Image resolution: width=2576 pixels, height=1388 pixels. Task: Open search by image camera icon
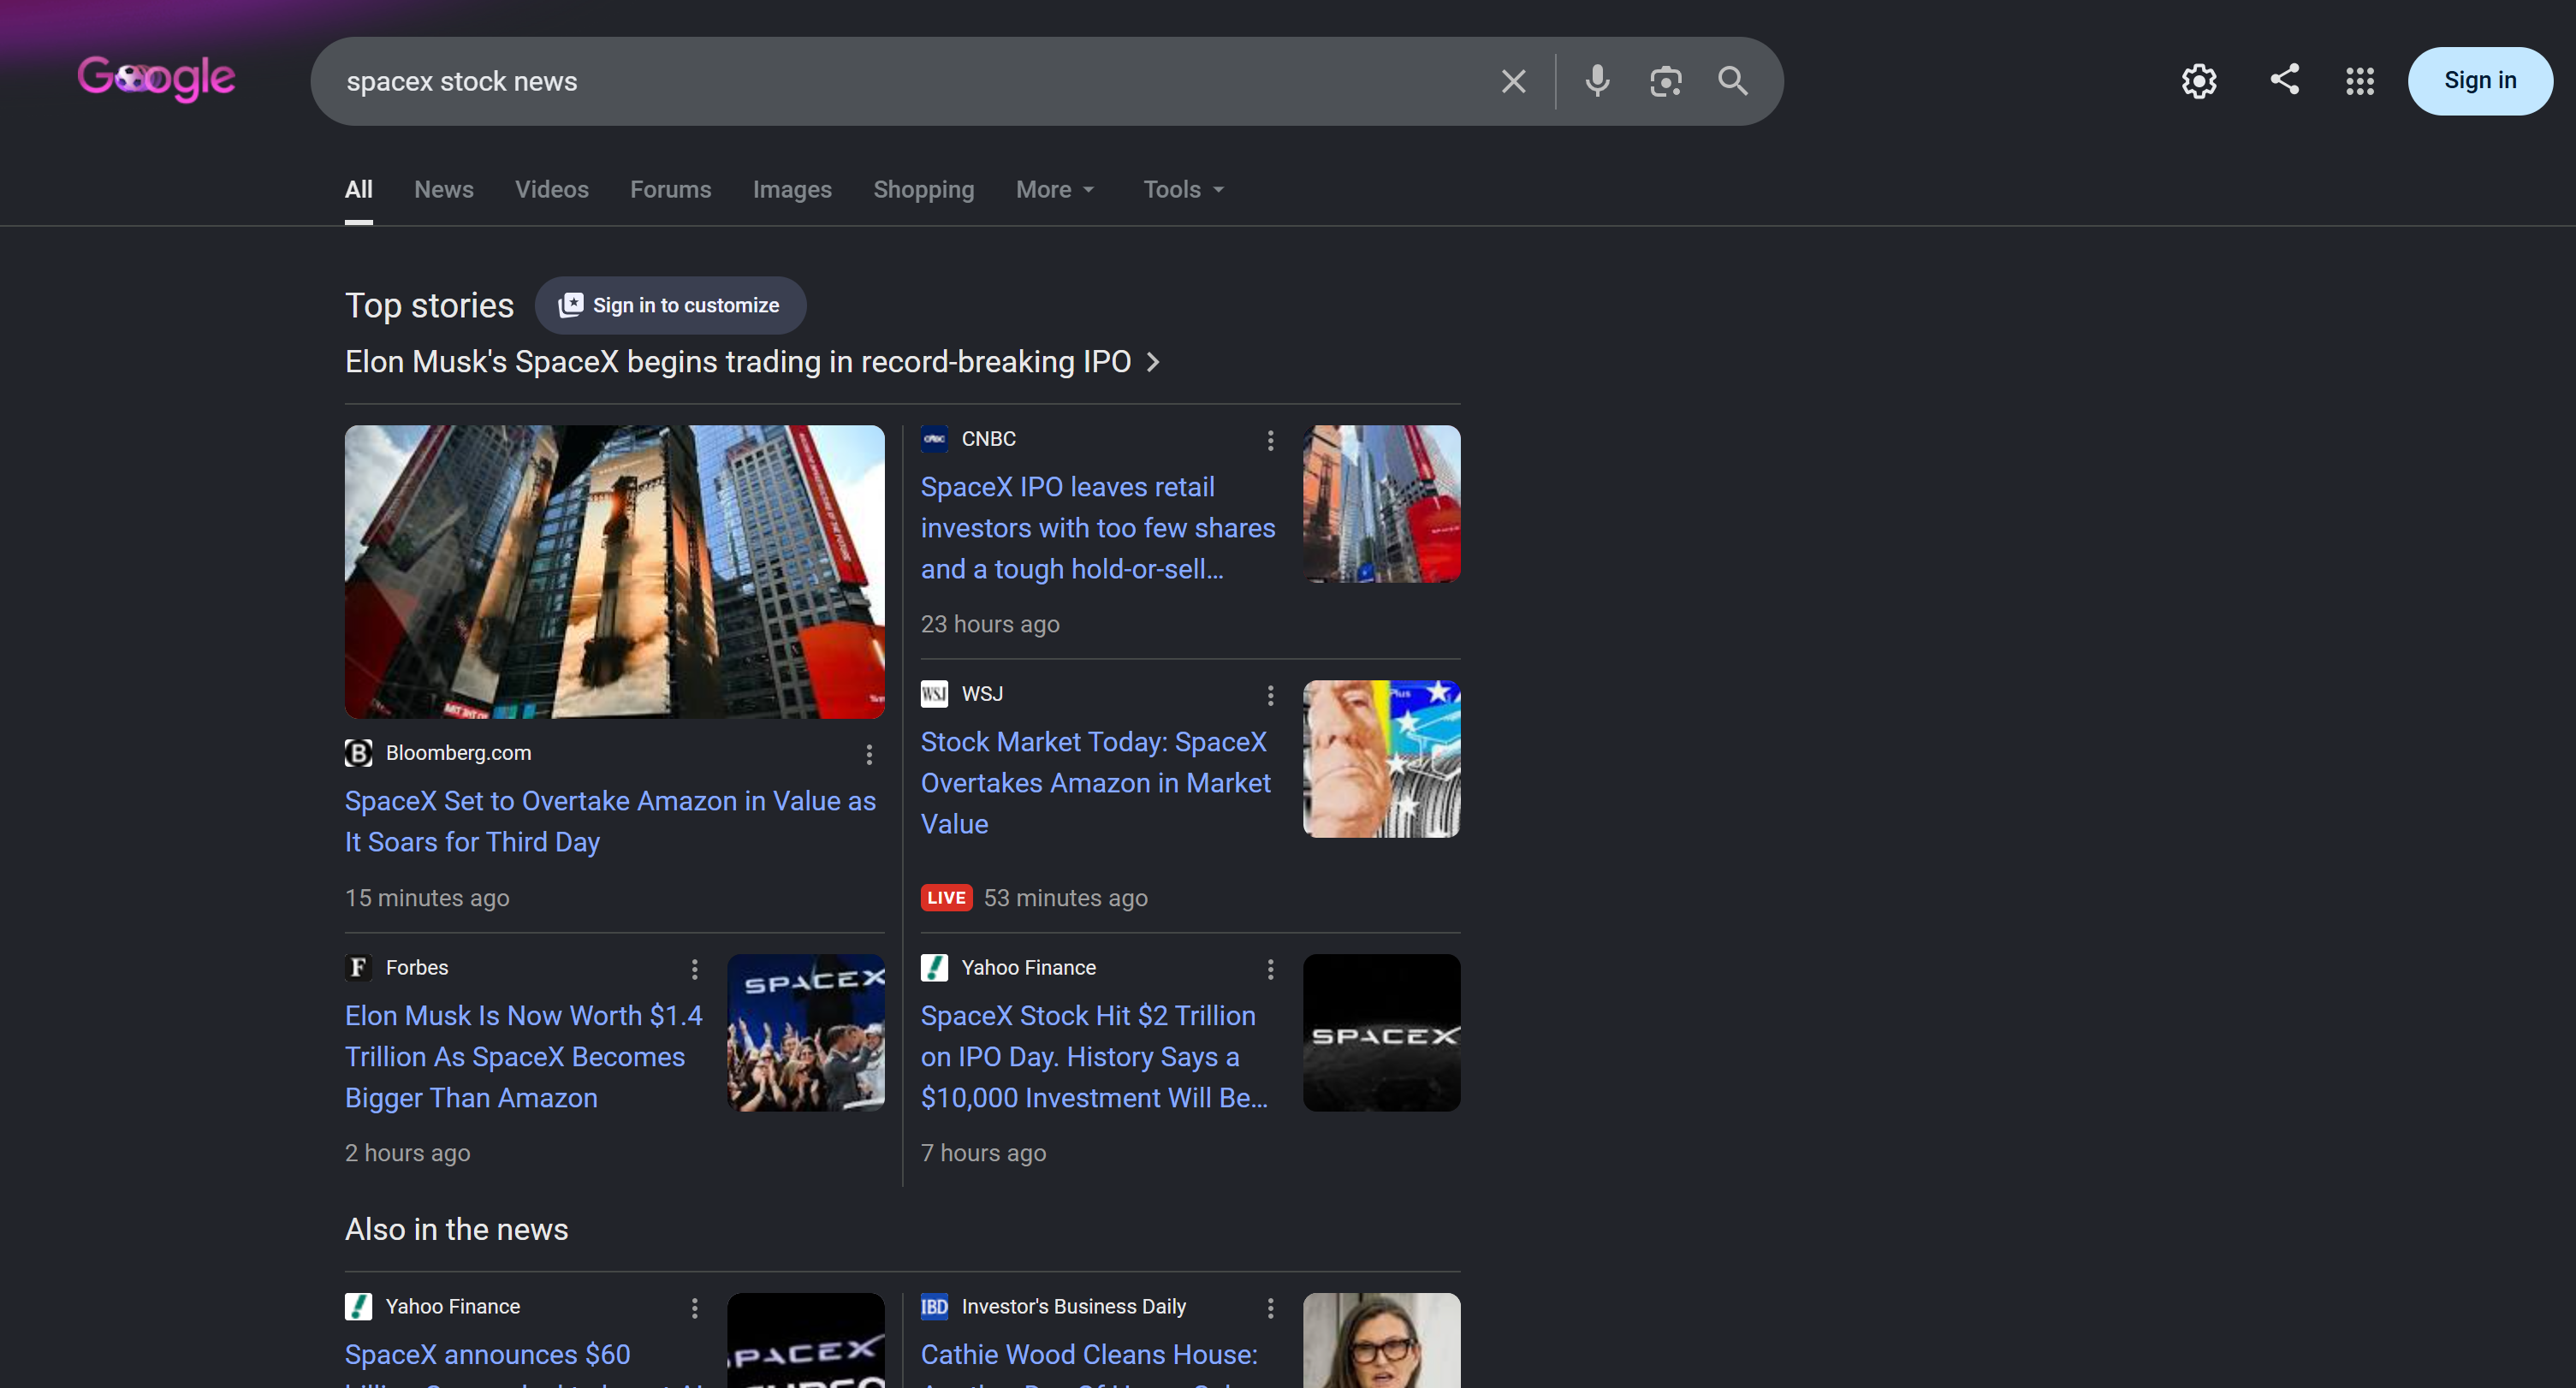click(x=1665, y=81)
